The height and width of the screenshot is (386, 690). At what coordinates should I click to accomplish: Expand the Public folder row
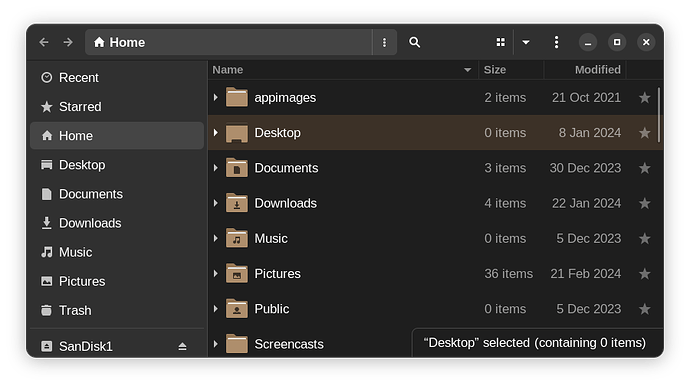pos(216,309)
